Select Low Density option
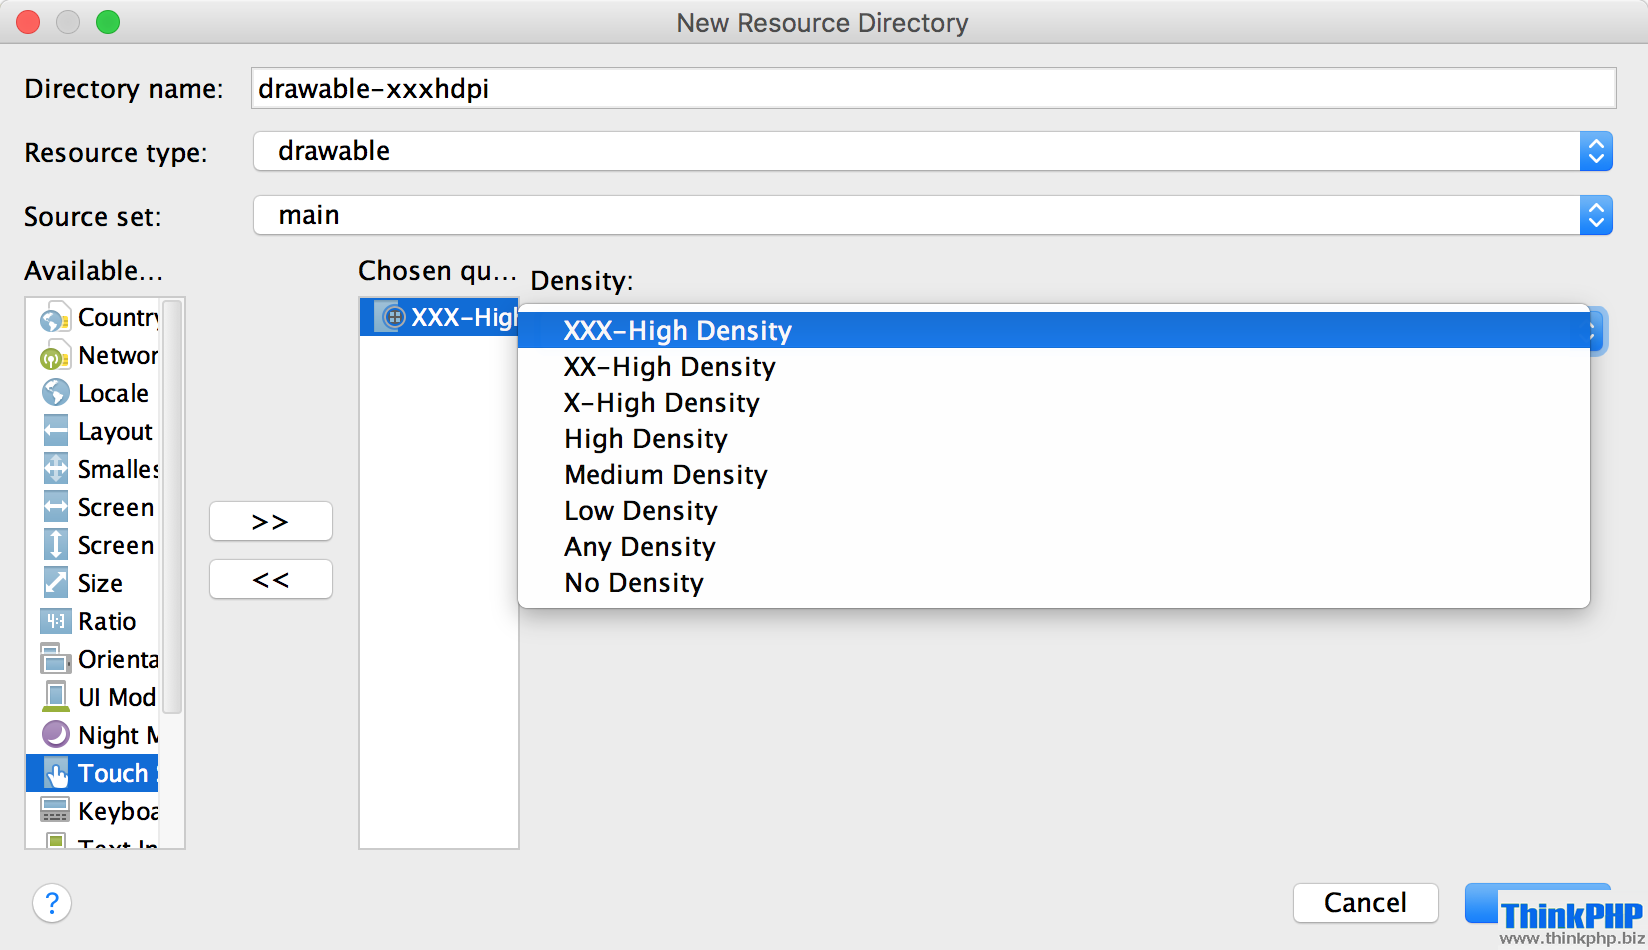 (x=1054, y=510)
